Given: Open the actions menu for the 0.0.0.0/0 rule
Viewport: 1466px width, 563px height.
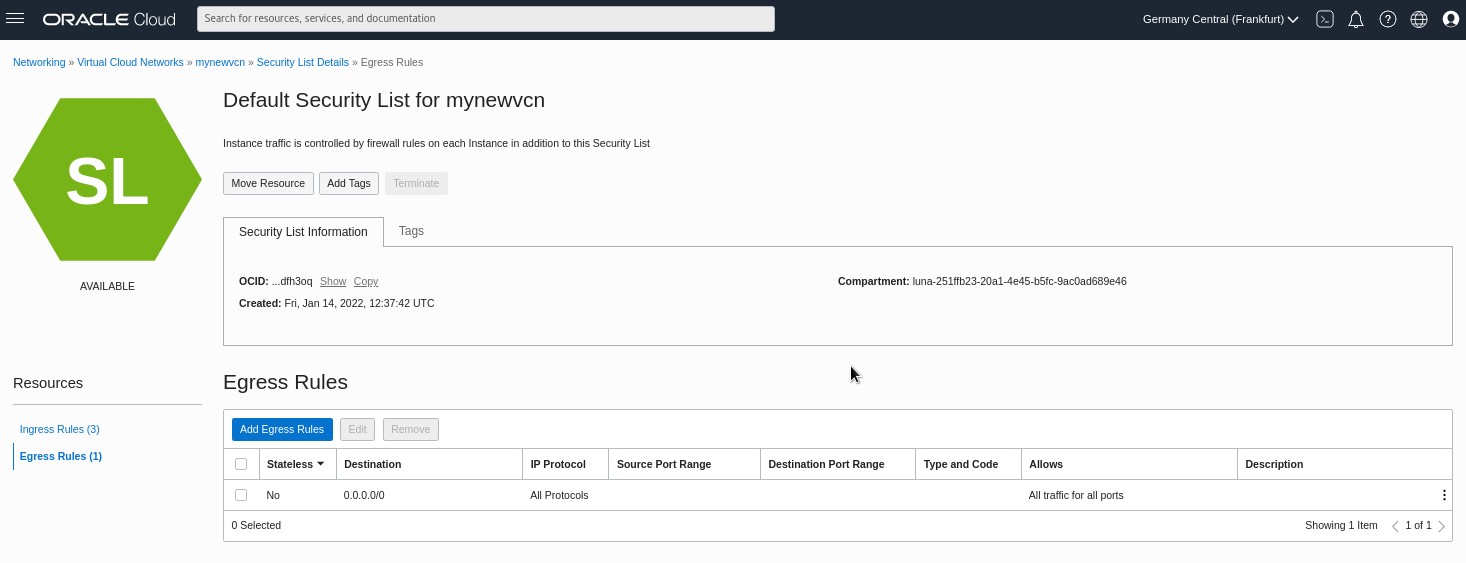Looking at the screenshot, I should click(1444, 495).
